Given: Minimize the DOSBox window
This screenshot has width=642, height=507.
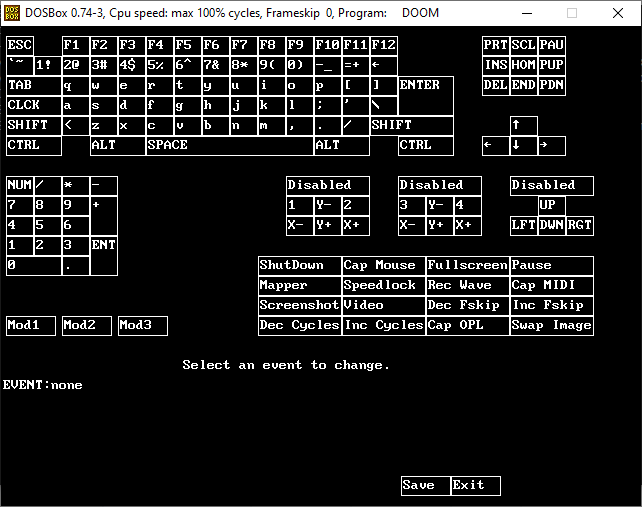Looking at the screenshot, I should point(527,13).
